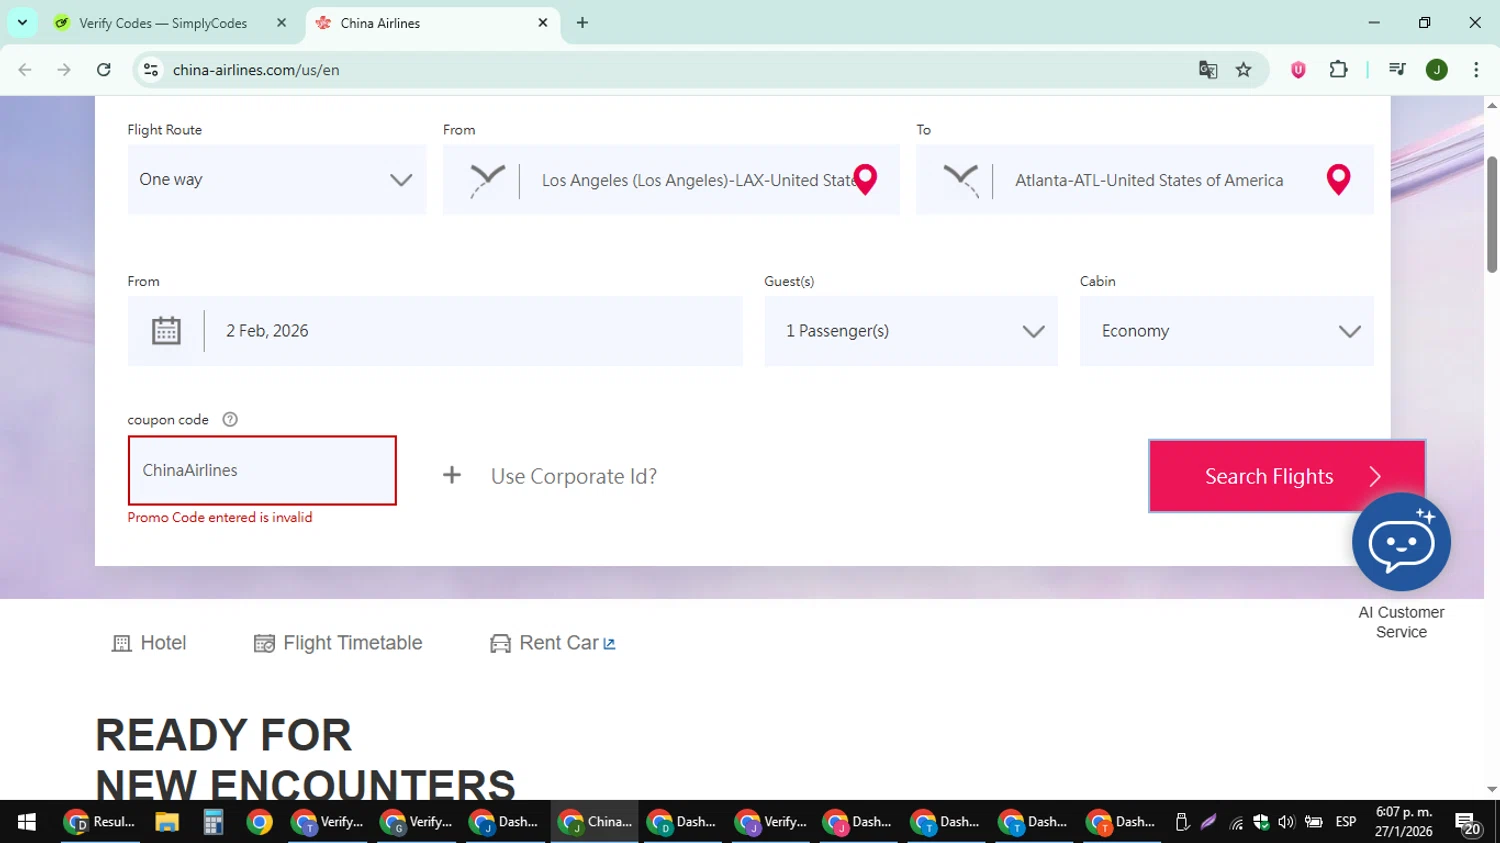This screenshot has height=843, width=1500.
Task: Click the arrival airplane icon in To field
Action: coord(961,180)
